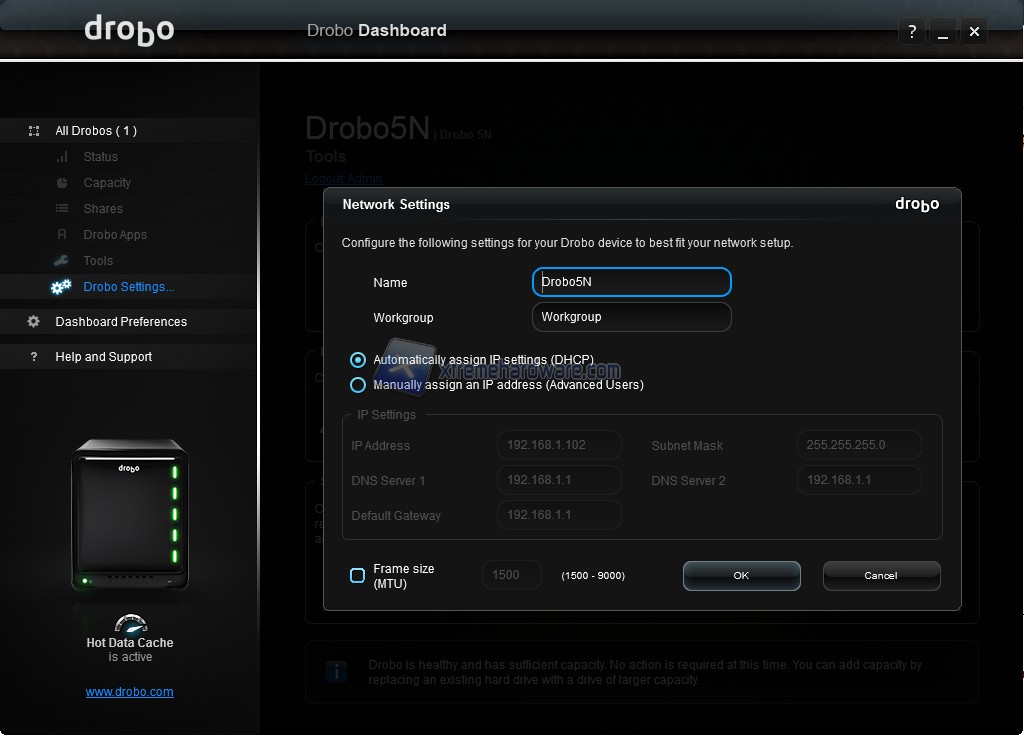Click the Tools wrench icon
The height and width of the screenshot is (736, 1024).
62,261
